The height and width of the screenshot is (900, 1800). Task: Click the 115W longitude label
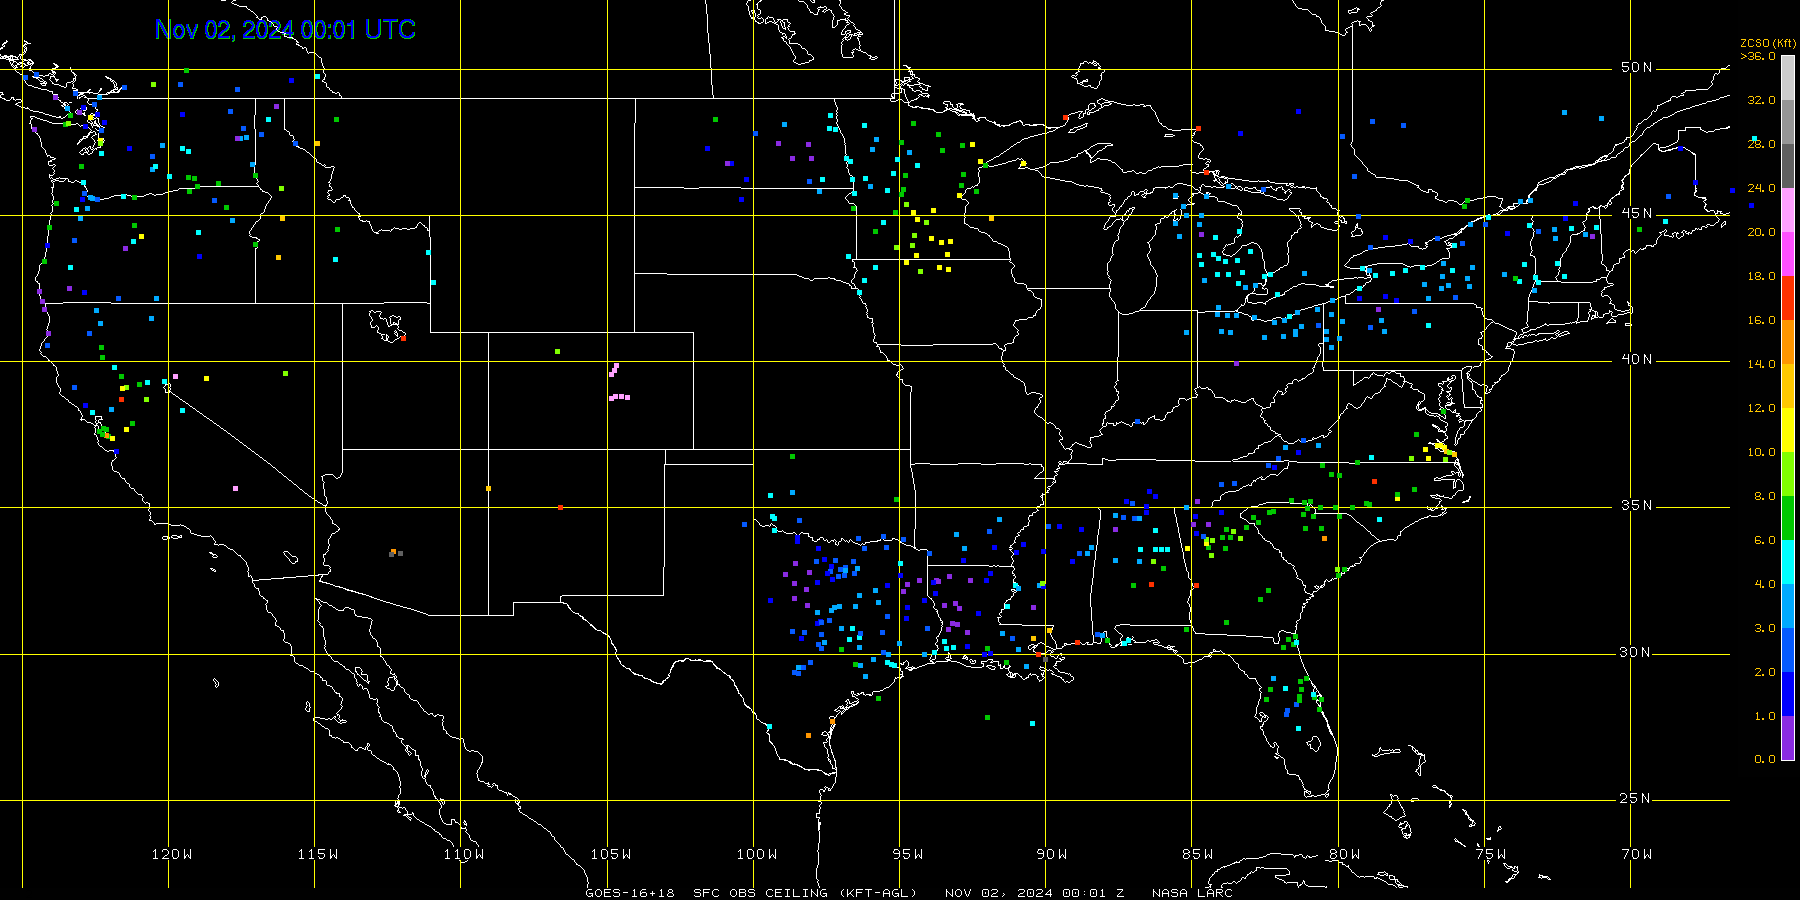pos(318,854)
